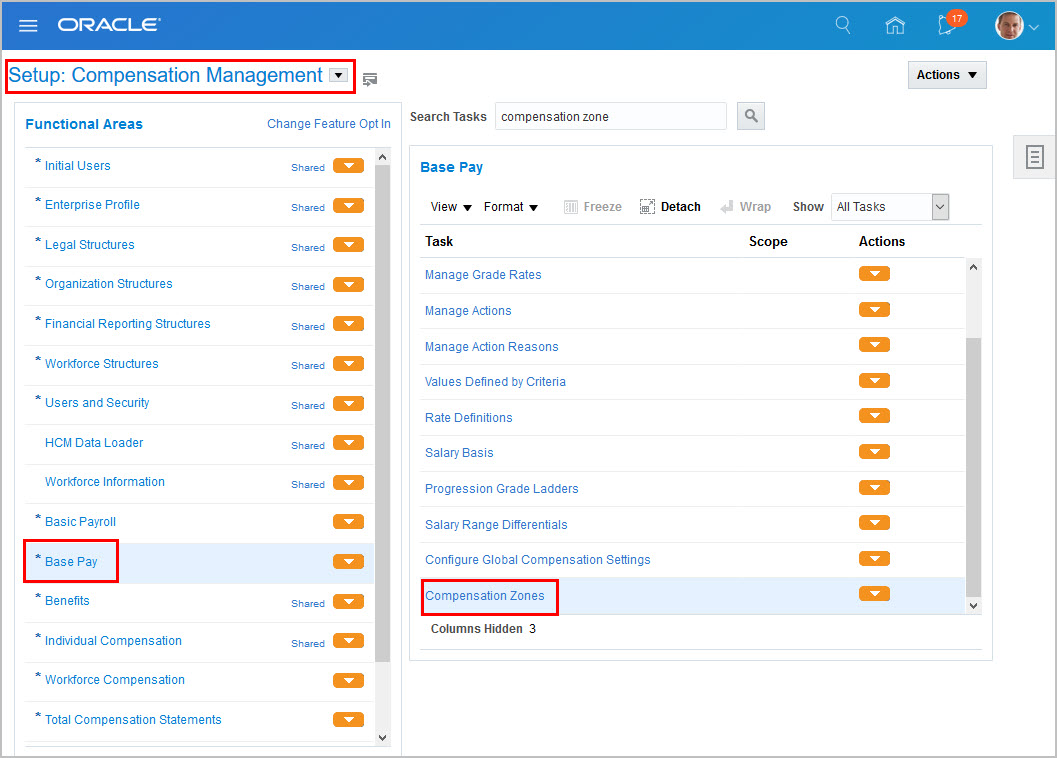1057x758 pixels.
Task: Click the Functional Areas scroll down arrow
Action: [382, 737]
